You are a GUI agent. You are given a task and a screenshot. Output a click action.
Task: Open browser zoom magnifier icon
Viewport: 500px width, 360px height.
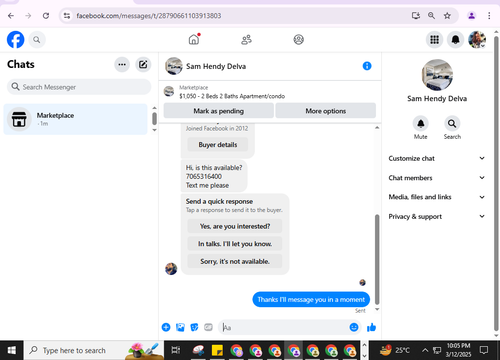(431, 16)
